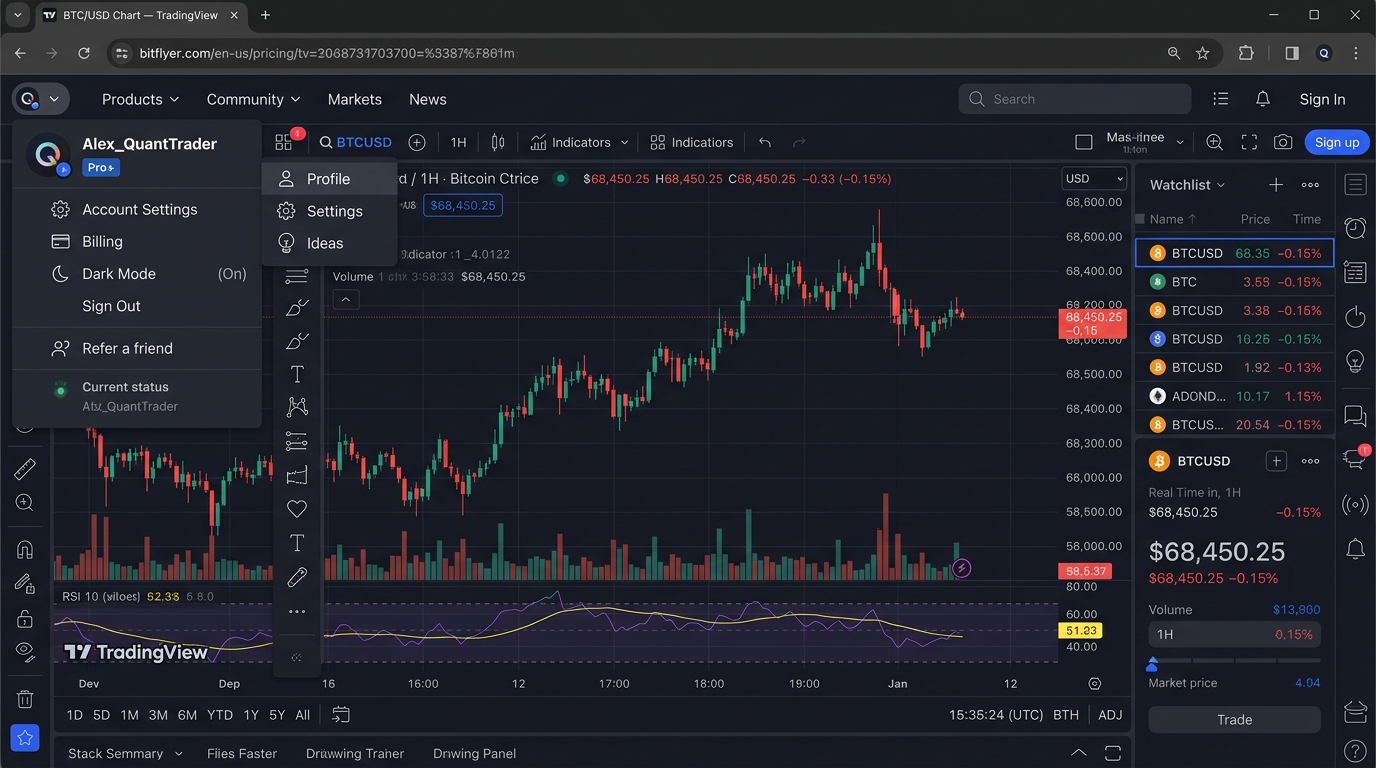Viewport: 1376px width, 768px height.
Task: Select the ruler measure tool in left sidebar
Action: (25, 468)
